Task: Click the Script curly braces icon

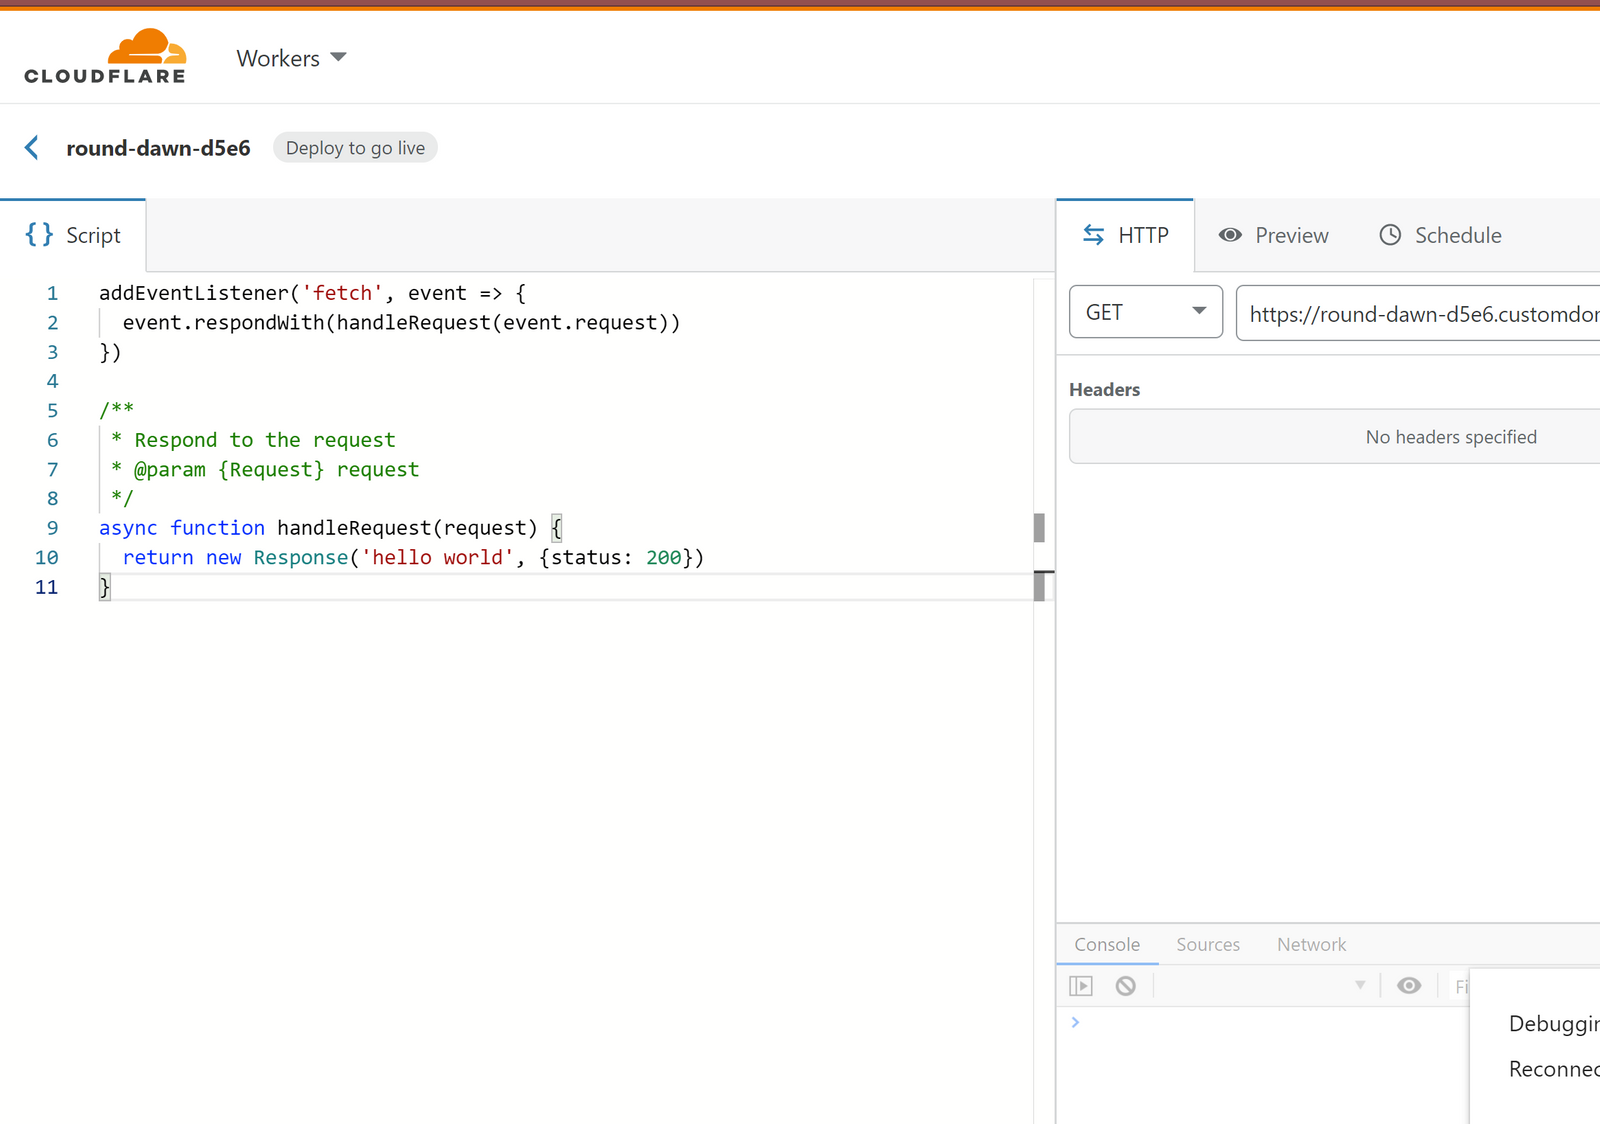Action: (39, 235)
